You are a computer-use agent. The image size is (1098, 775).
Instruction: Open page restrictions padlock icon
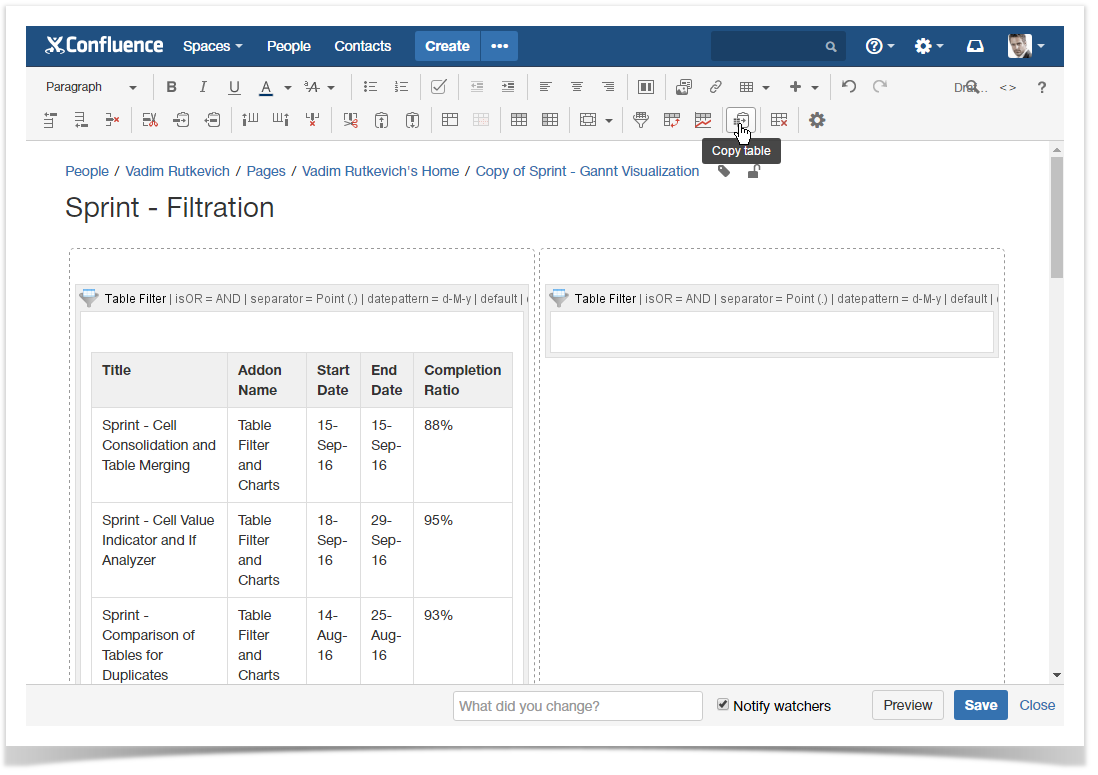tap(753, 171)
